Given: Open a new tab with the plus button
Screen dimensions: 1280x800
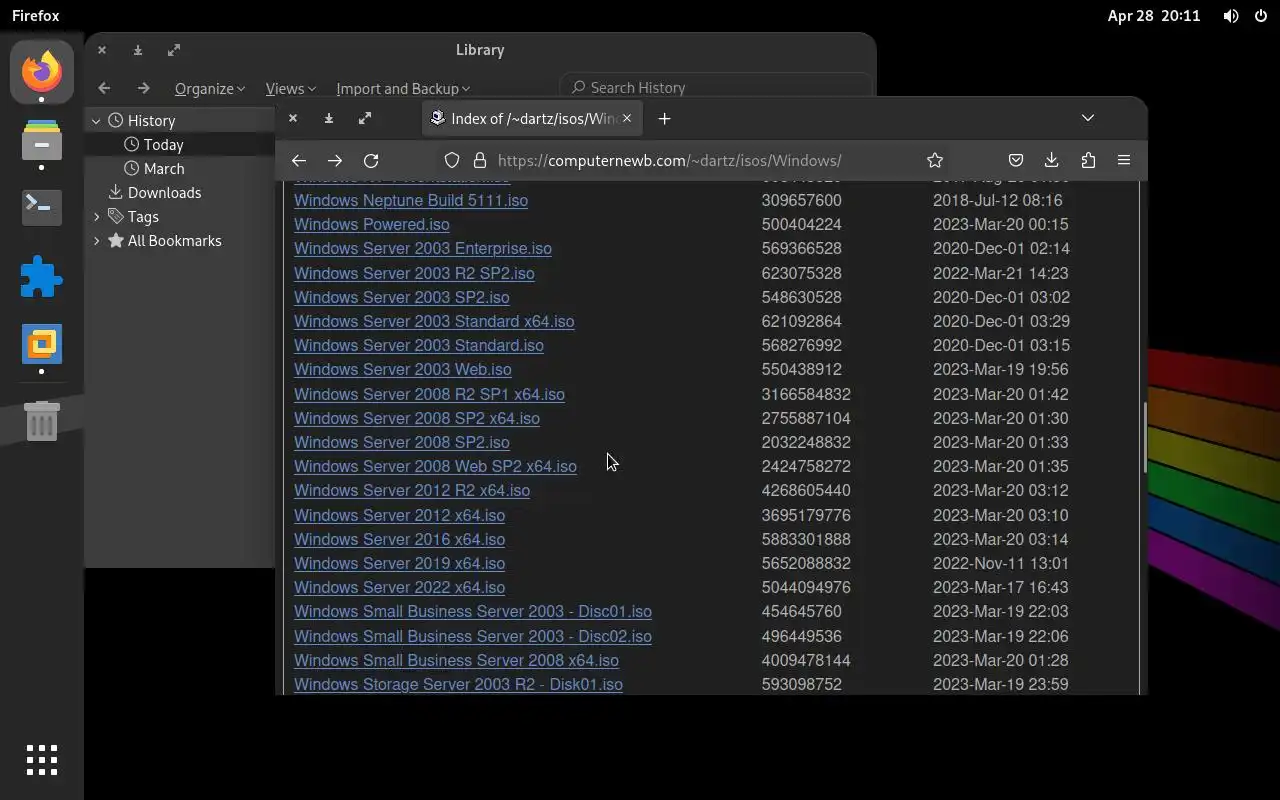Looking at the screenshot, I should pyautogui.click(x=664, y=118).
